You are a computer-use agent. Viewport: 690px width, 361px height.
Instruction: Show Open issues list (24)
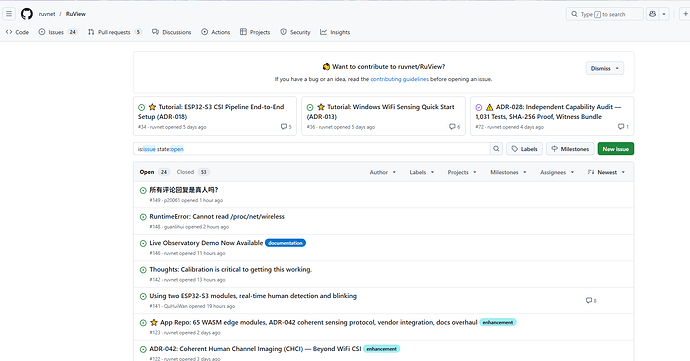(x=154, y=172)
